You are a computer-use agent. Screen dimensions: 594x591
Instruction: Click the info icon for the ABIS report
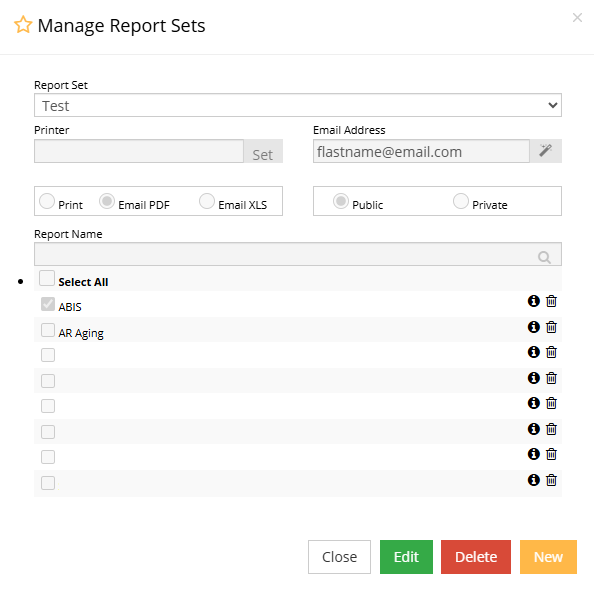coord(533,301)
